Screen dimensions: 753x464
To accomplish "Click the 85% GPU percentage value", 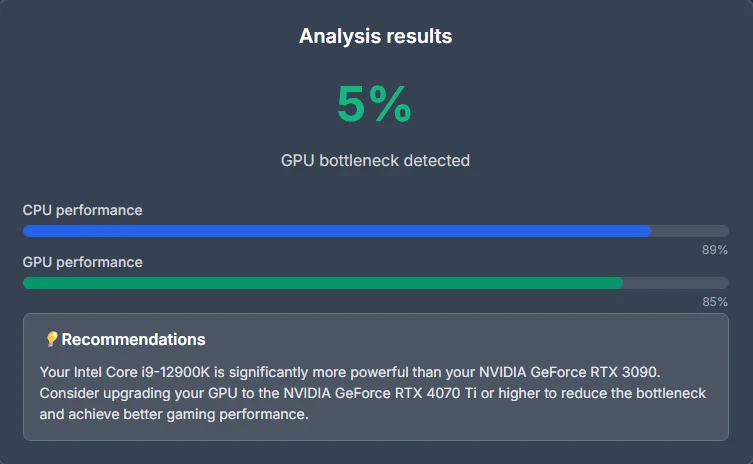I will 714,301.
